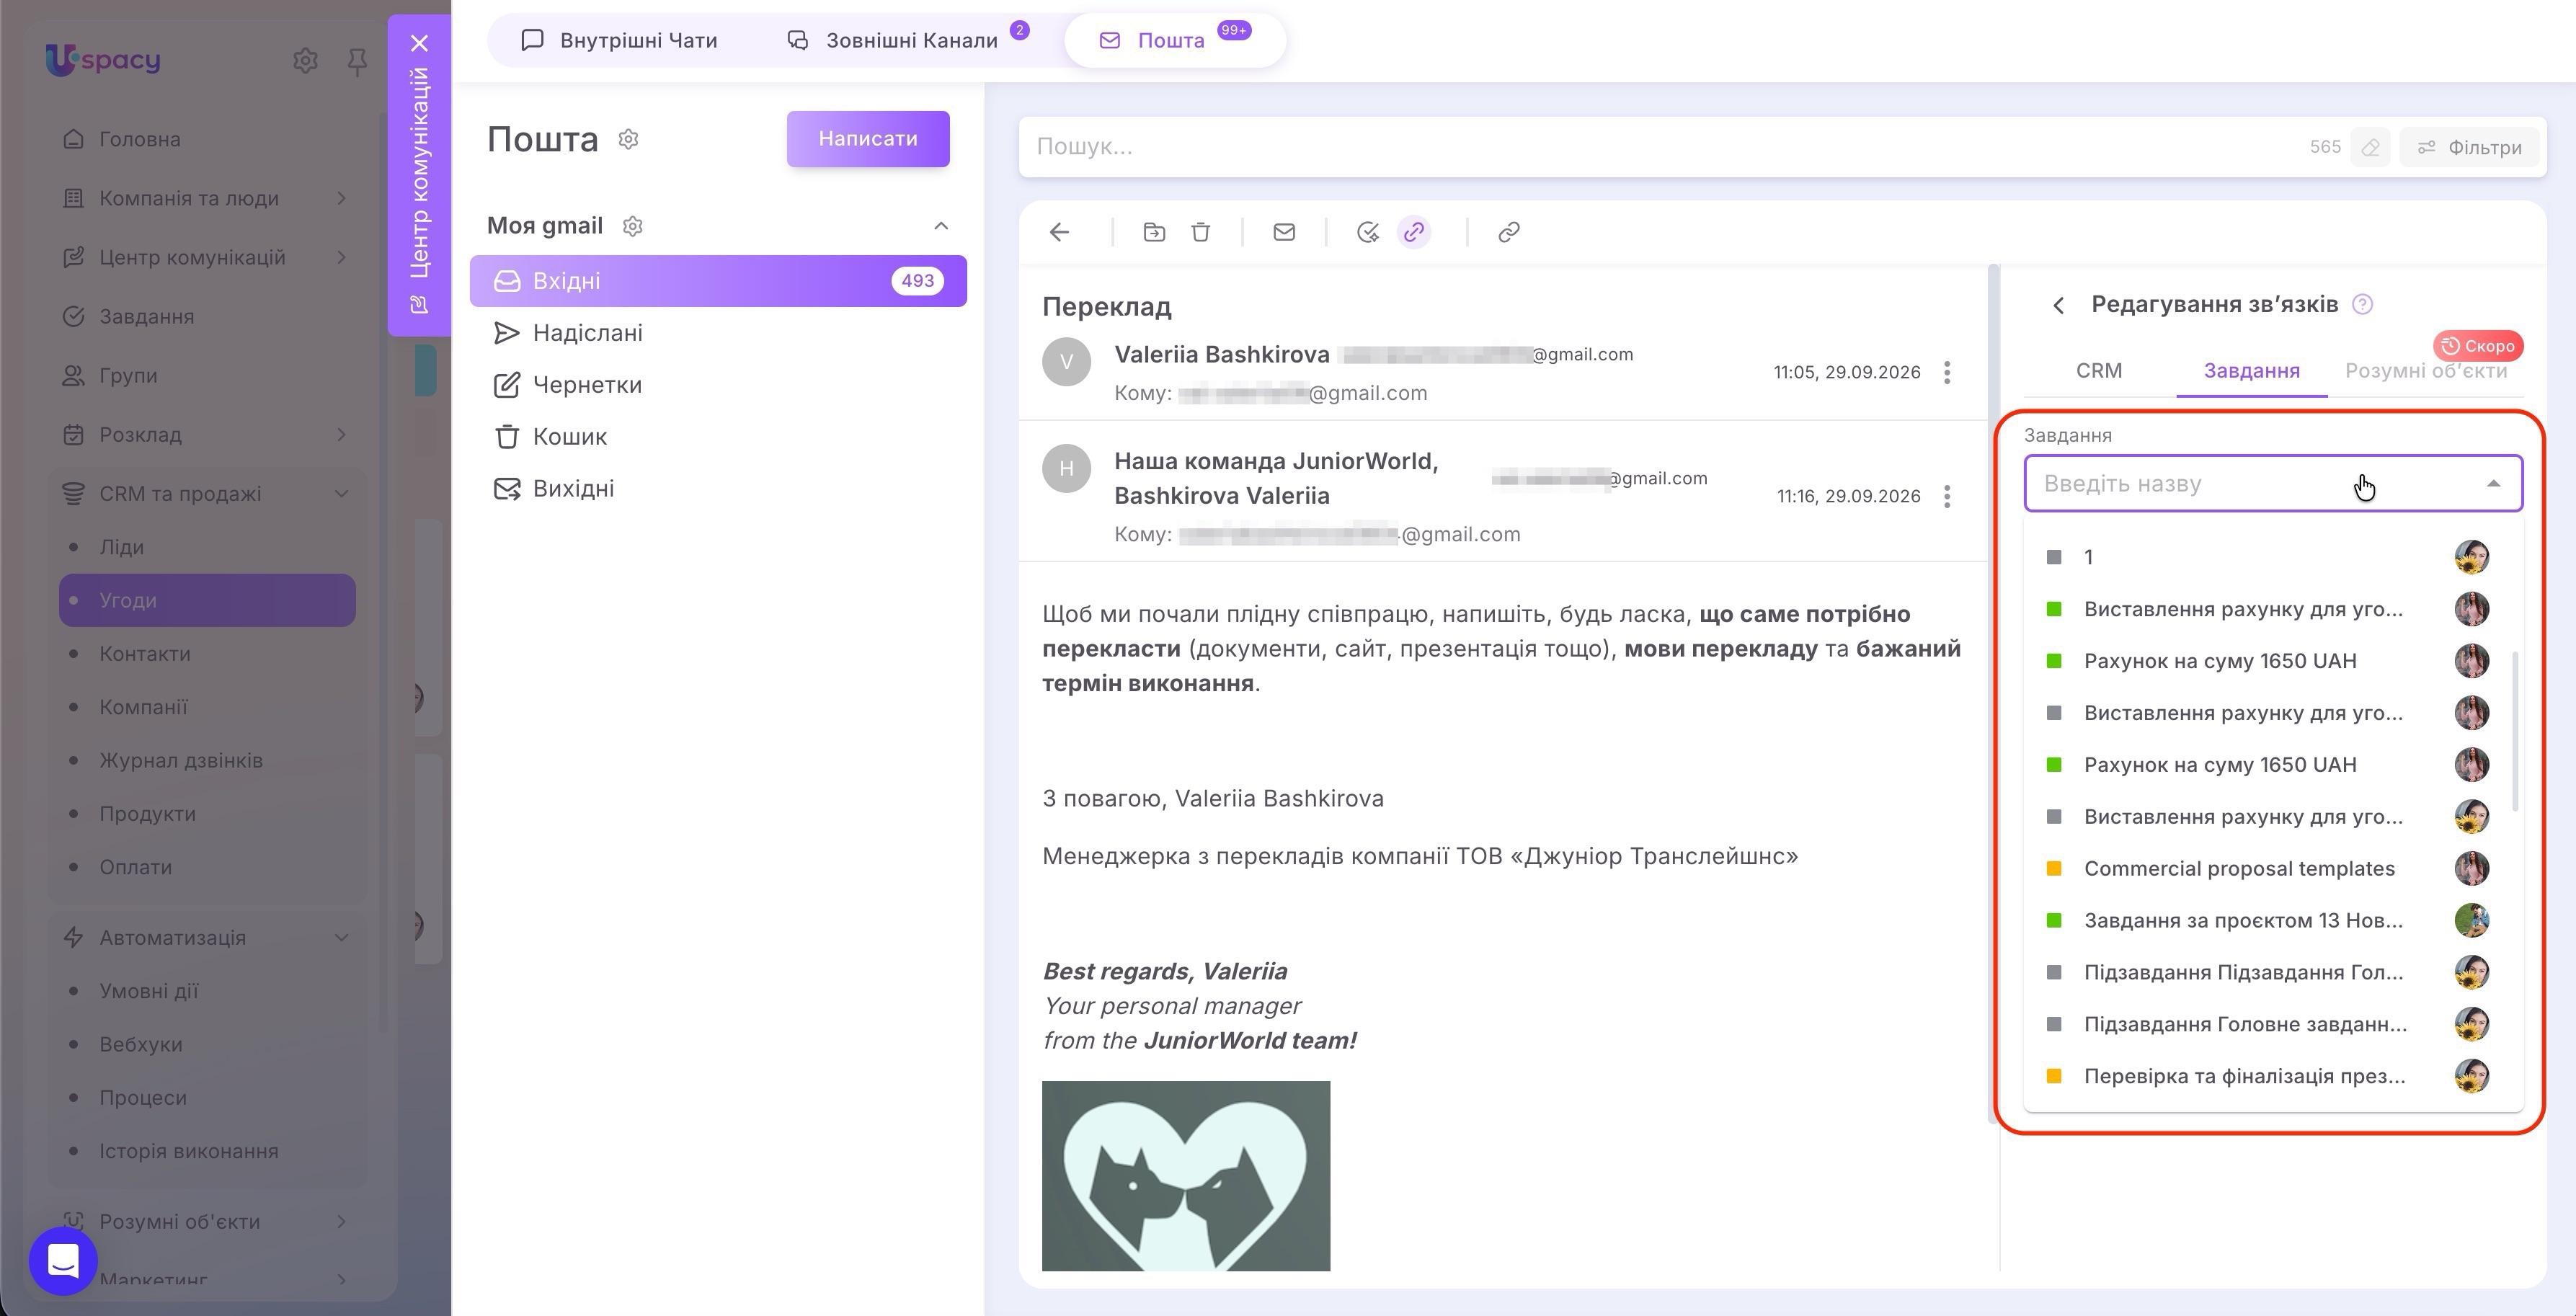
Task: Open Кошик folder
Action: coord(718,437)
